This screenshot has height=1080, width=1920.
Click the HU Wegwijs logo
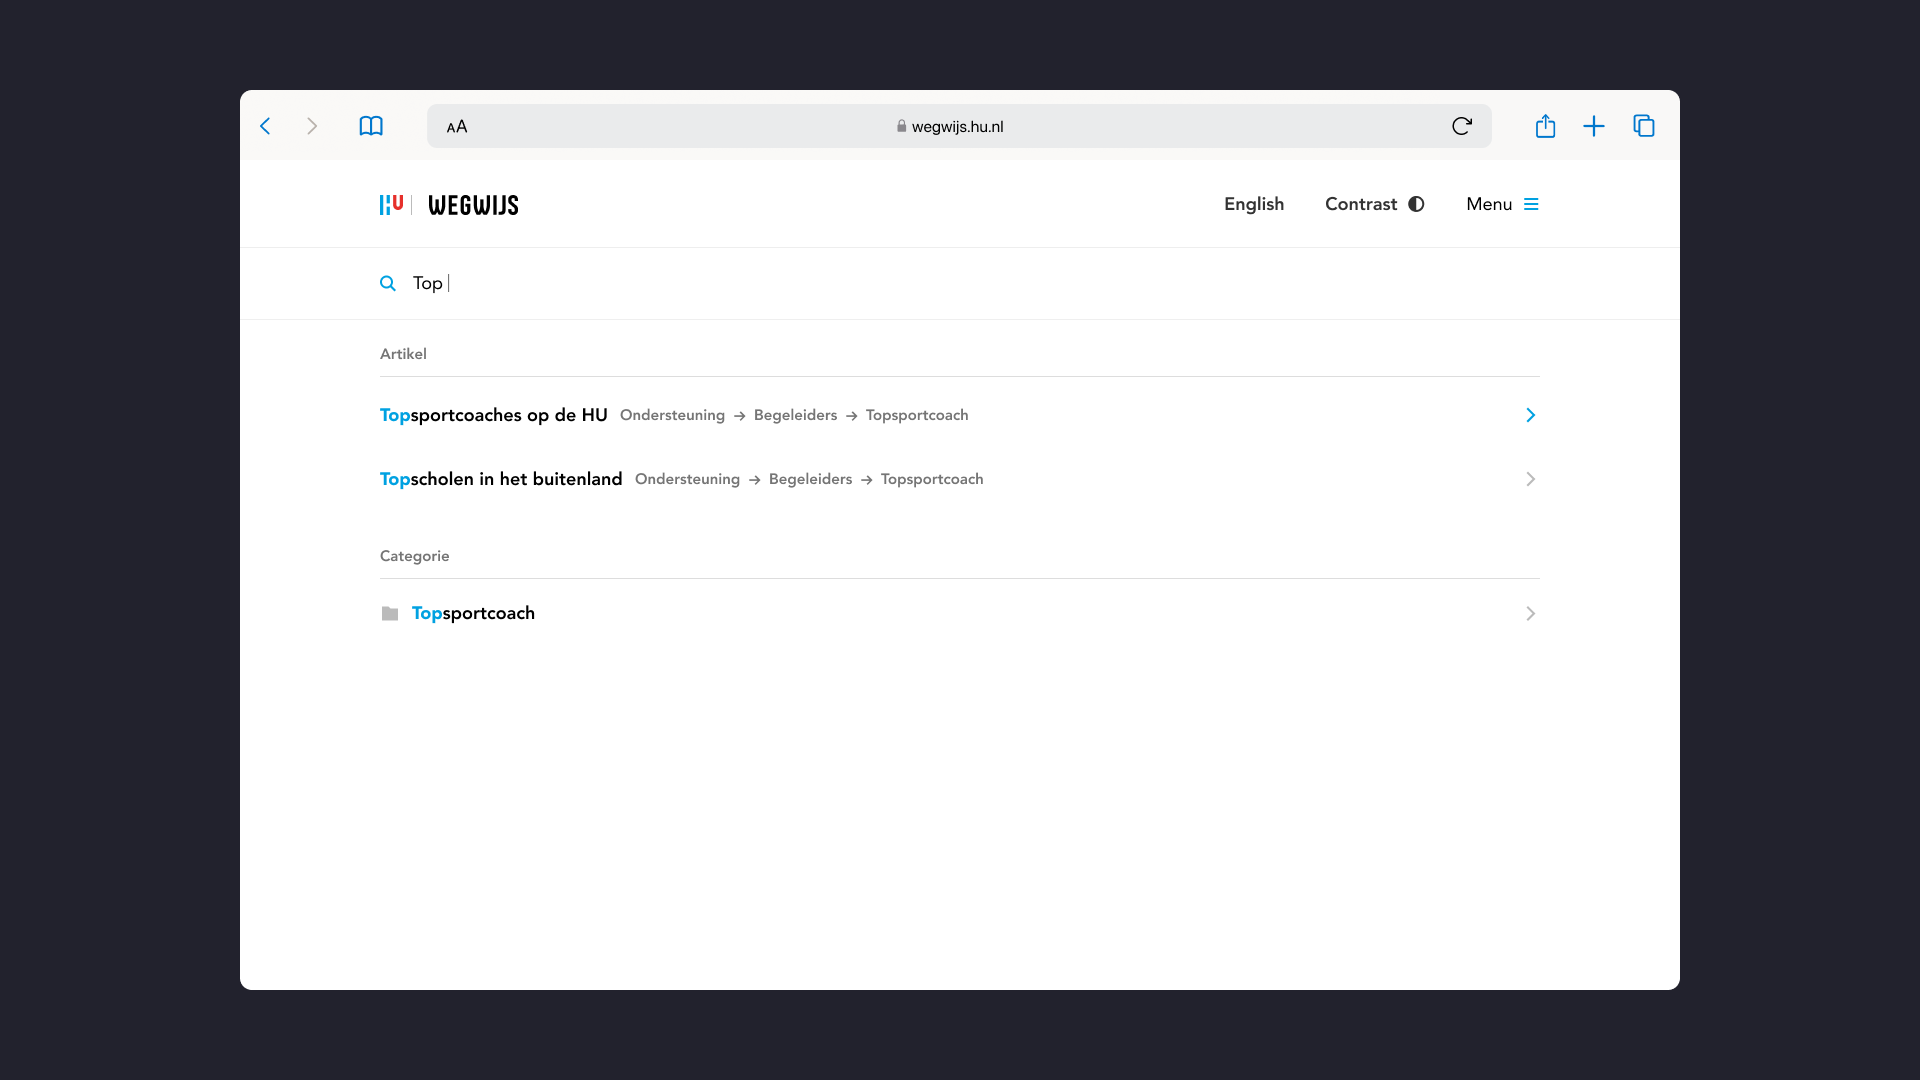tap(449, 205)
